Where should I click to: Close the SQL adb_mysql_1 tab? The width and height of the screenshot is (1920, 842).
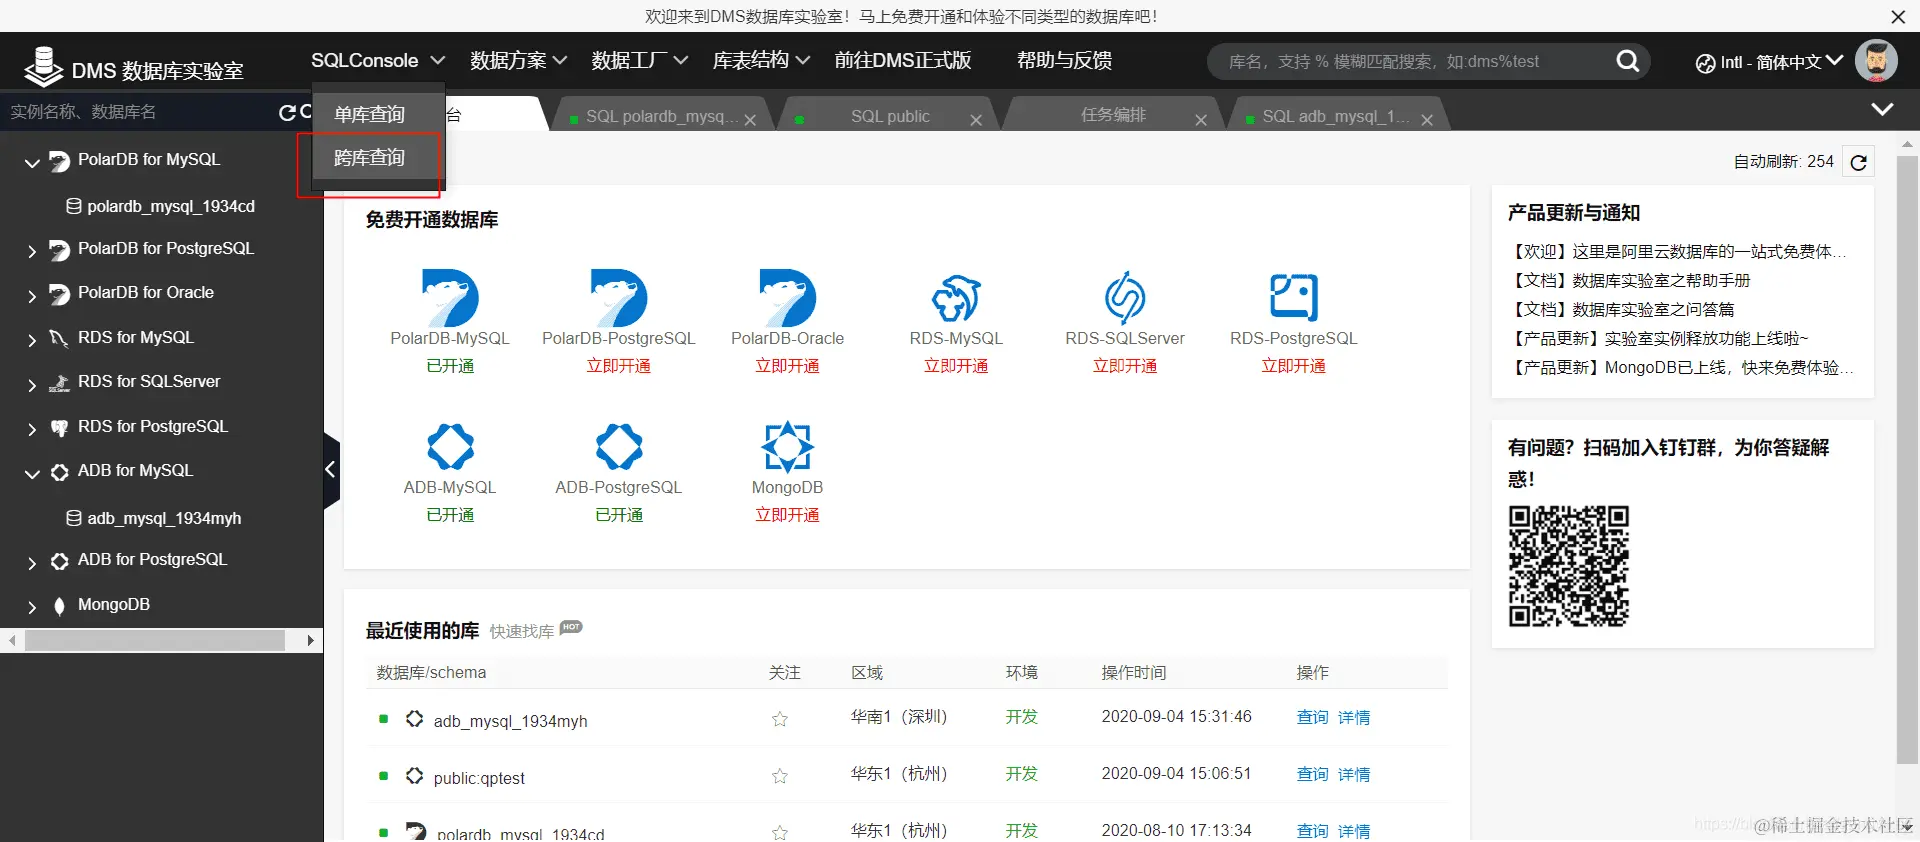pos(1427,119)
